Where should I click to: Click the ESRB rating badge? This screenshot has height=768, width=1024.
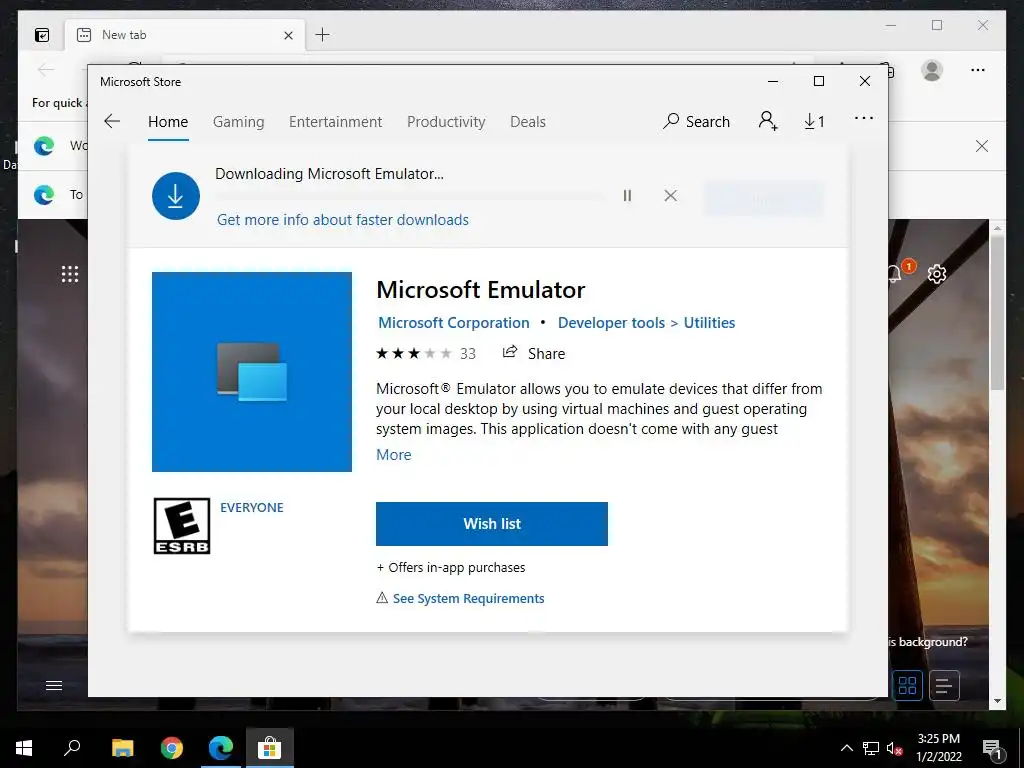[x=182, y=526]
